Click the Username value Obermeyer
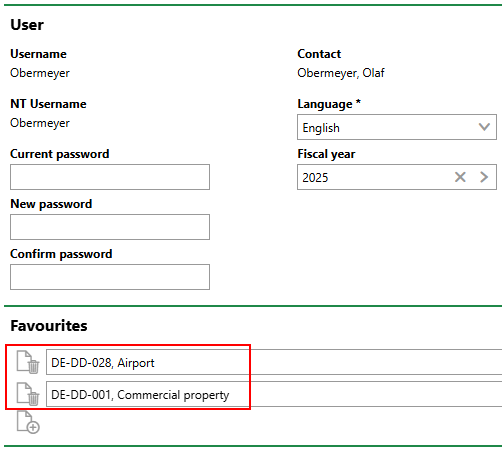The height and width of the screenshot is (451, 502). pos(40,73)
